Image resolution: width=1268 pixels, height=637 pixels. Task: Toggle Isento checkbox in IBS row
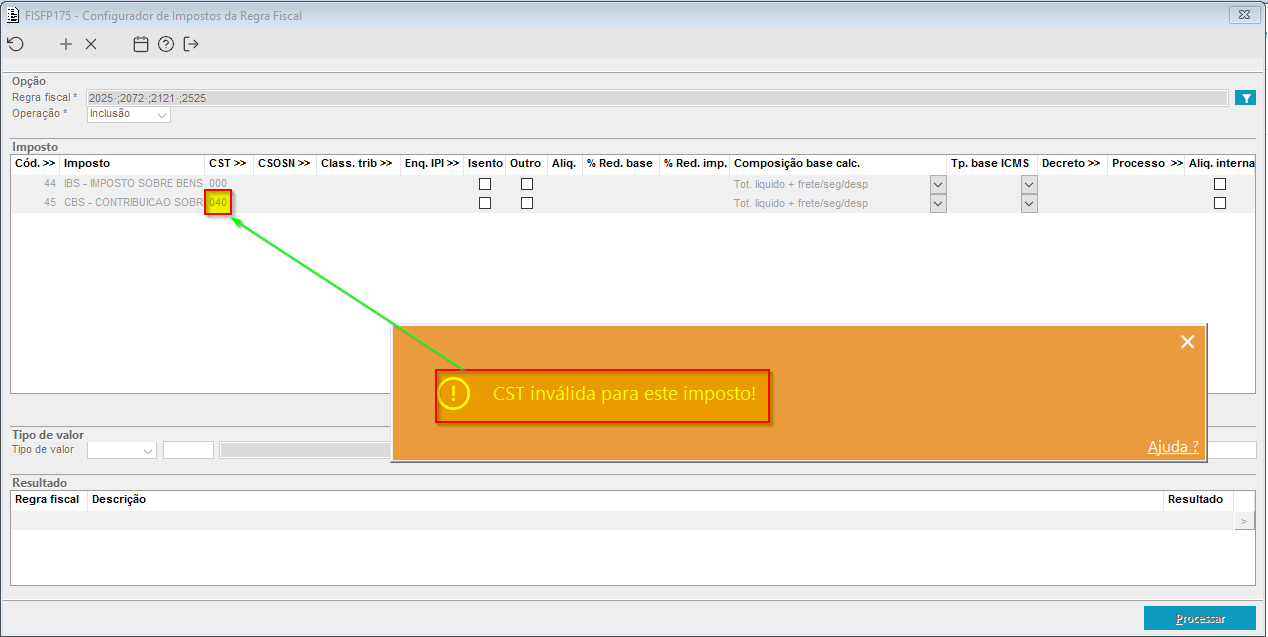point(485,184)
